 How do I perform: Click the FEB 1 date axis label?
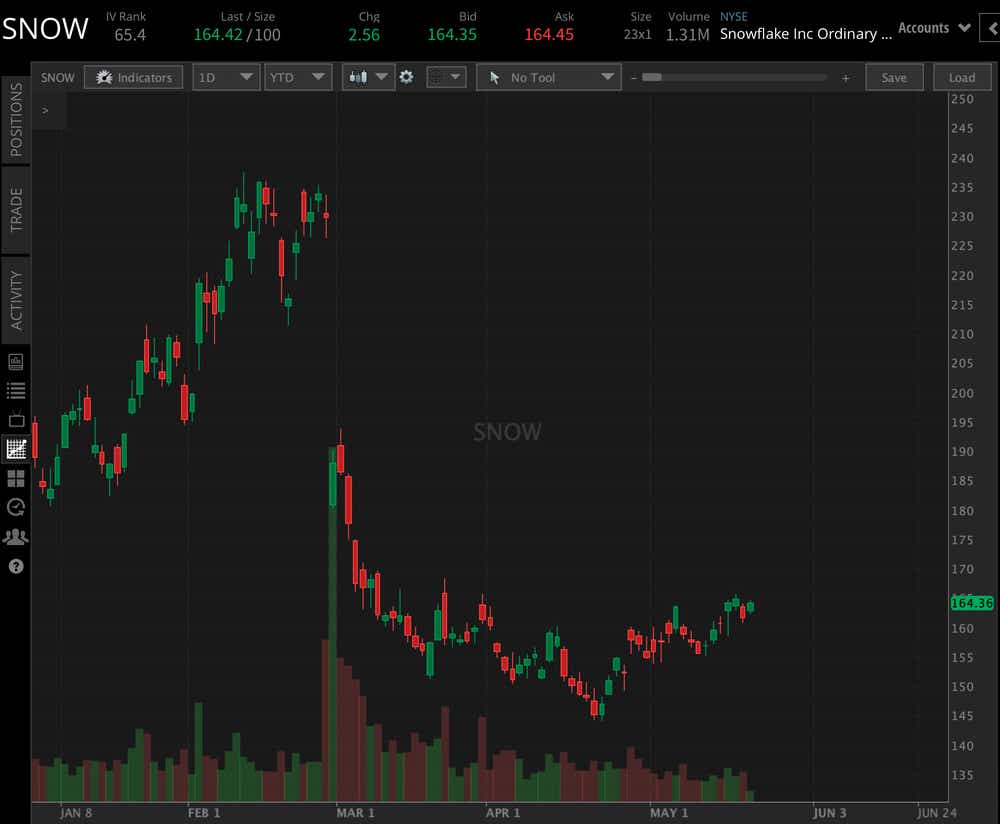pyautogui.click(x=204, y=813)
